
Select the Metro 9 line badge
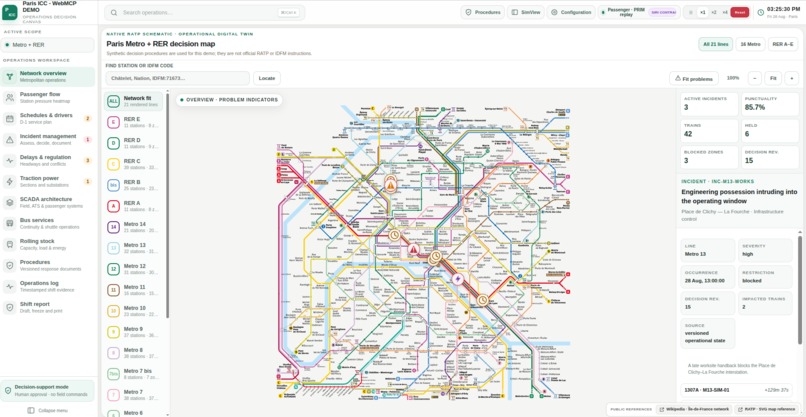(x=113, y=332)
